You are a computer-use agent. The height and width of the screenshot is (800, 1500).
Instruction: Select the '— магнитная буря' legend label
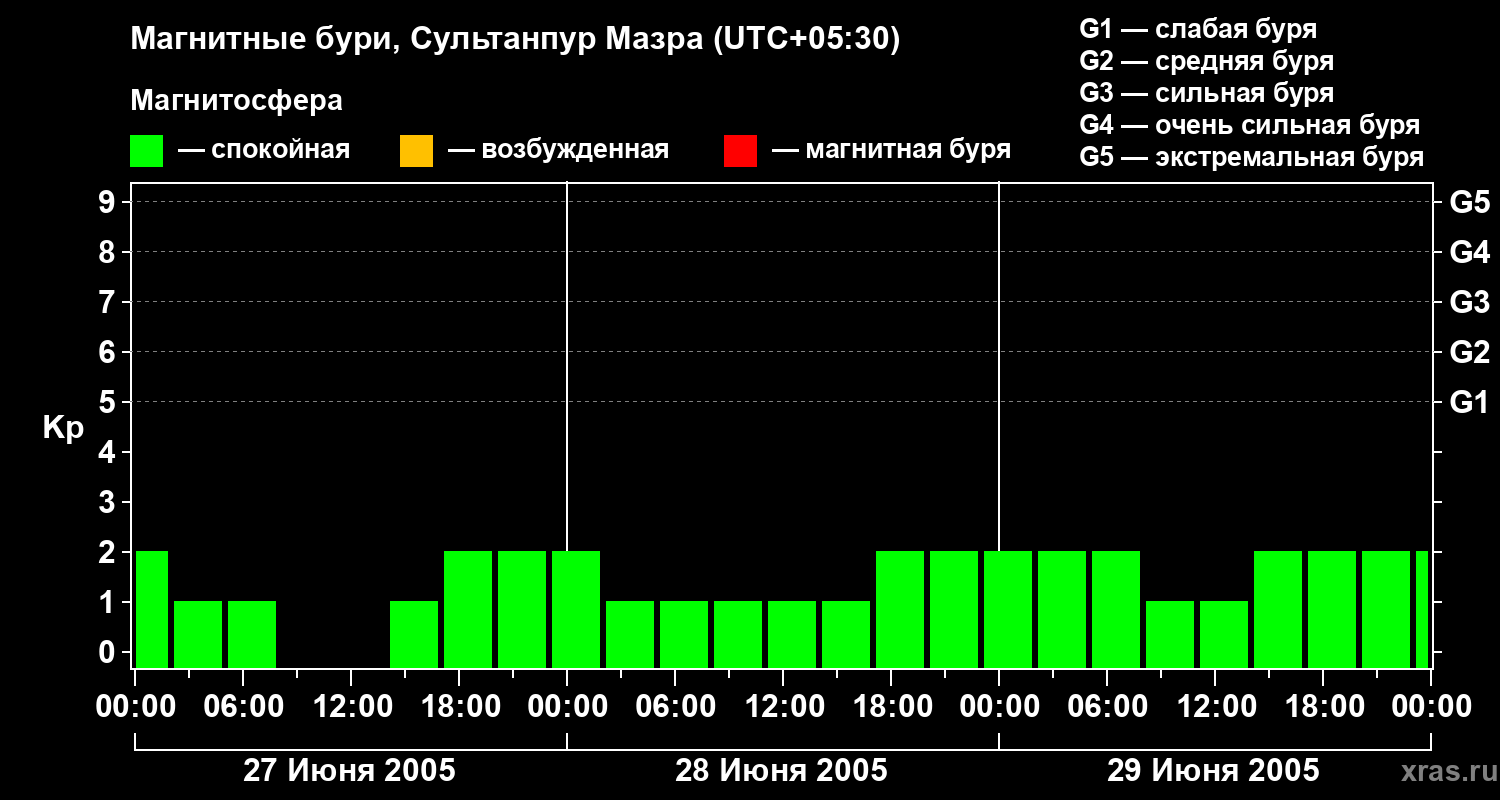point(892,150)
